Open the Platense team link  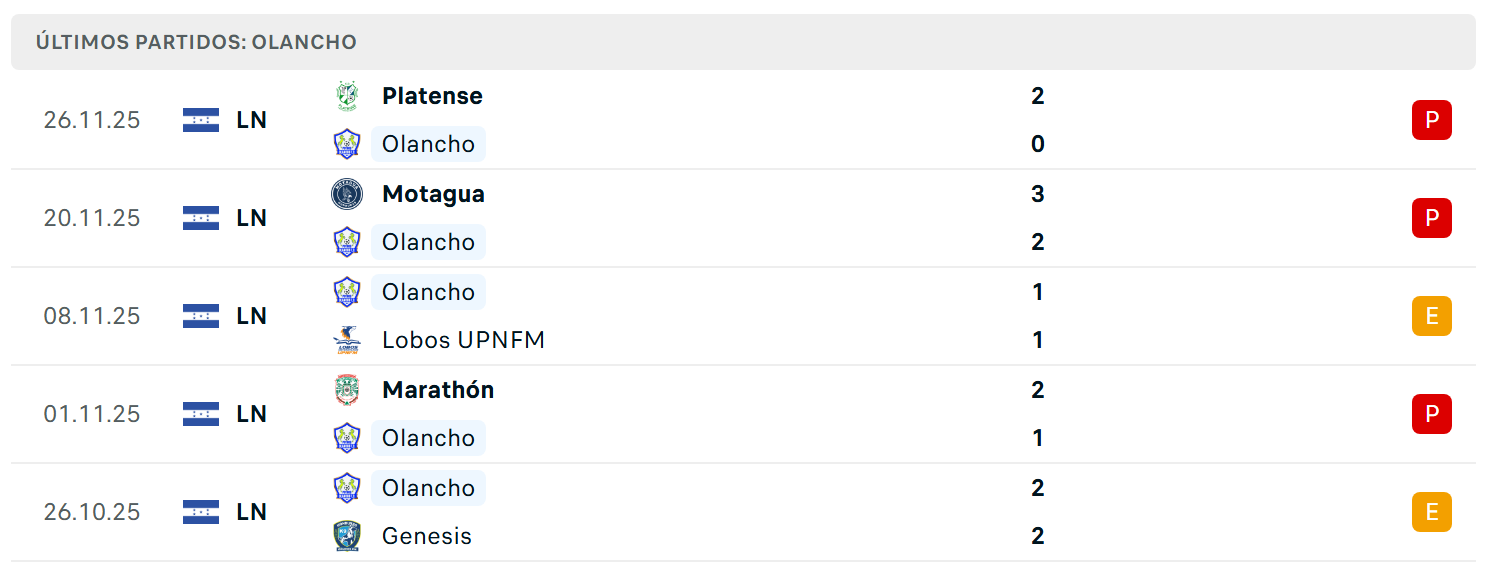tap(432, 96)
